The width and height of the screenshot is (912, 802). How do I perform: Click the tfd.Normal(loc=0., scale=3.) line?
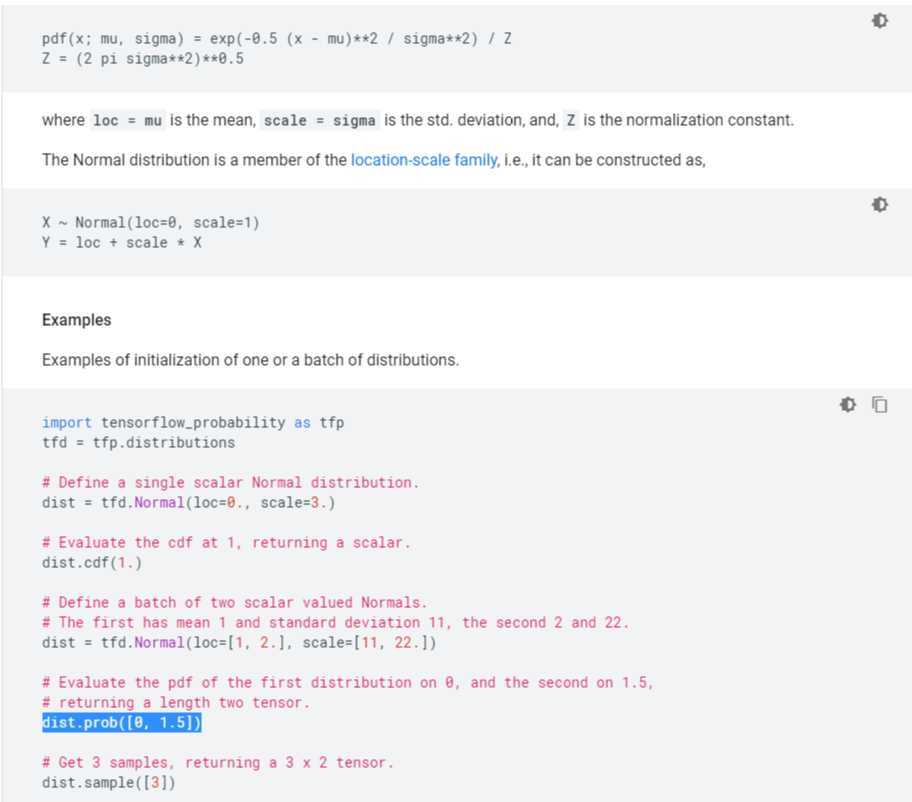pyautogui.click(x=189, y=503)
